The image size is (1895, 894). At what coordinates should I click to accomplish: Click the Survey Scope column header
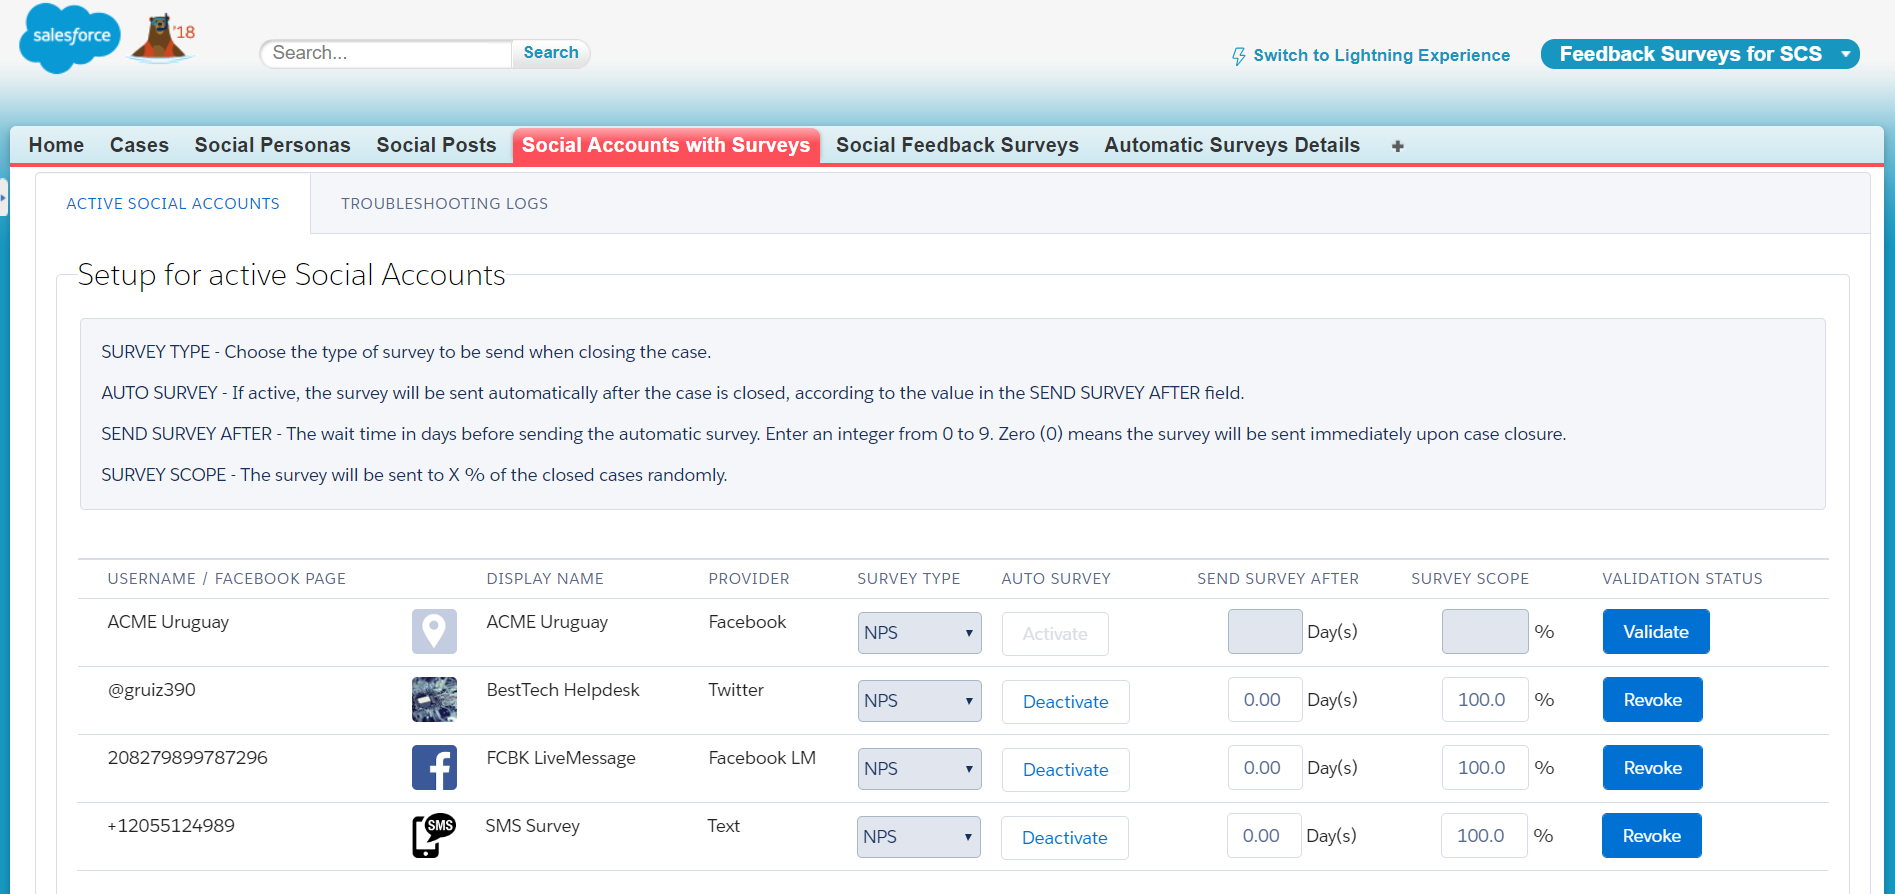(x=1470, y=579)
